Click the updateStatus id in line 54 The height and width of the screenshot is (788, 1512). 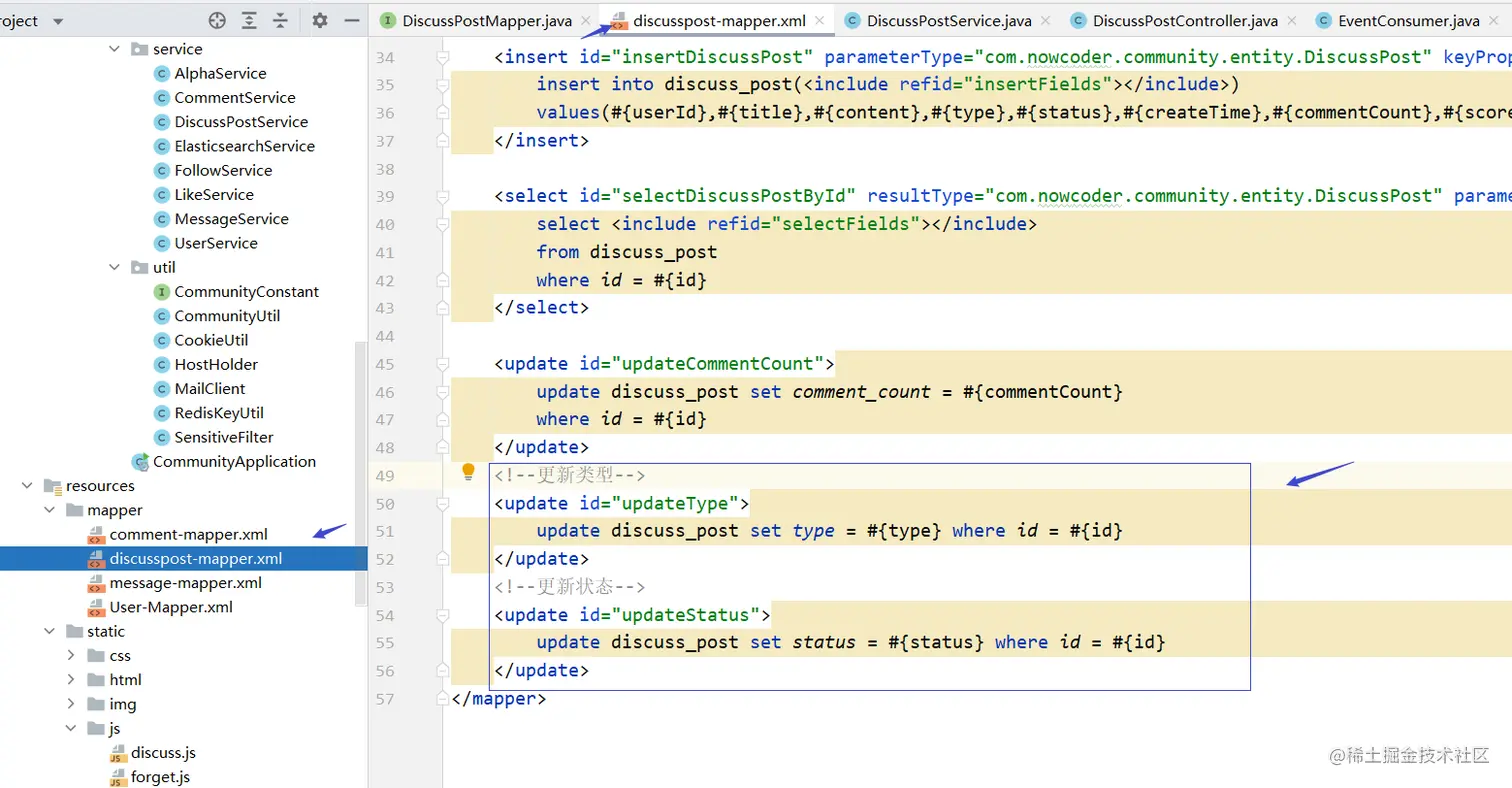coord(690,614)
